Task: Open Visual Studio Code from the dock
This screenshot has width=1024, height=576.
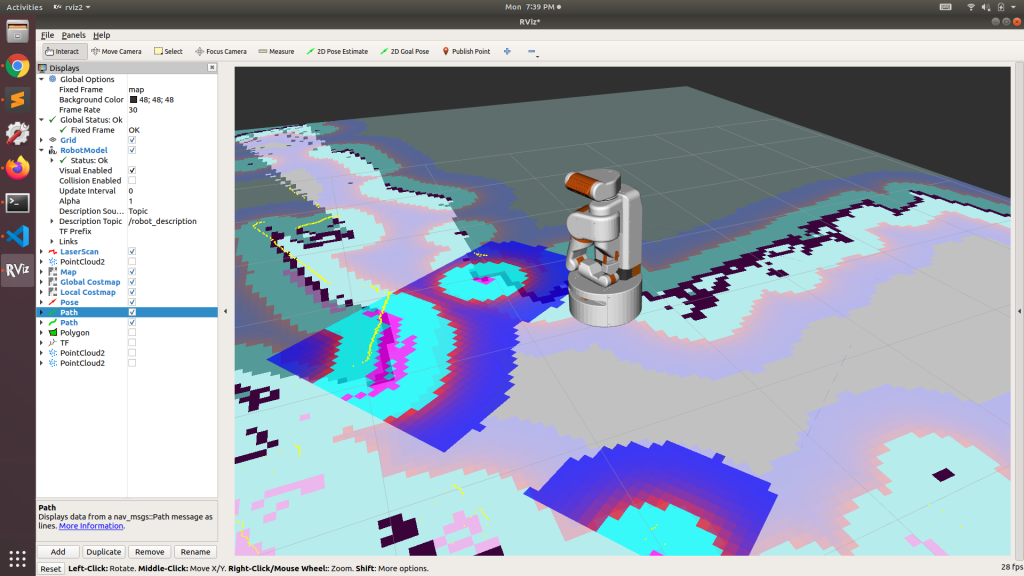Action: click(17, 236)
